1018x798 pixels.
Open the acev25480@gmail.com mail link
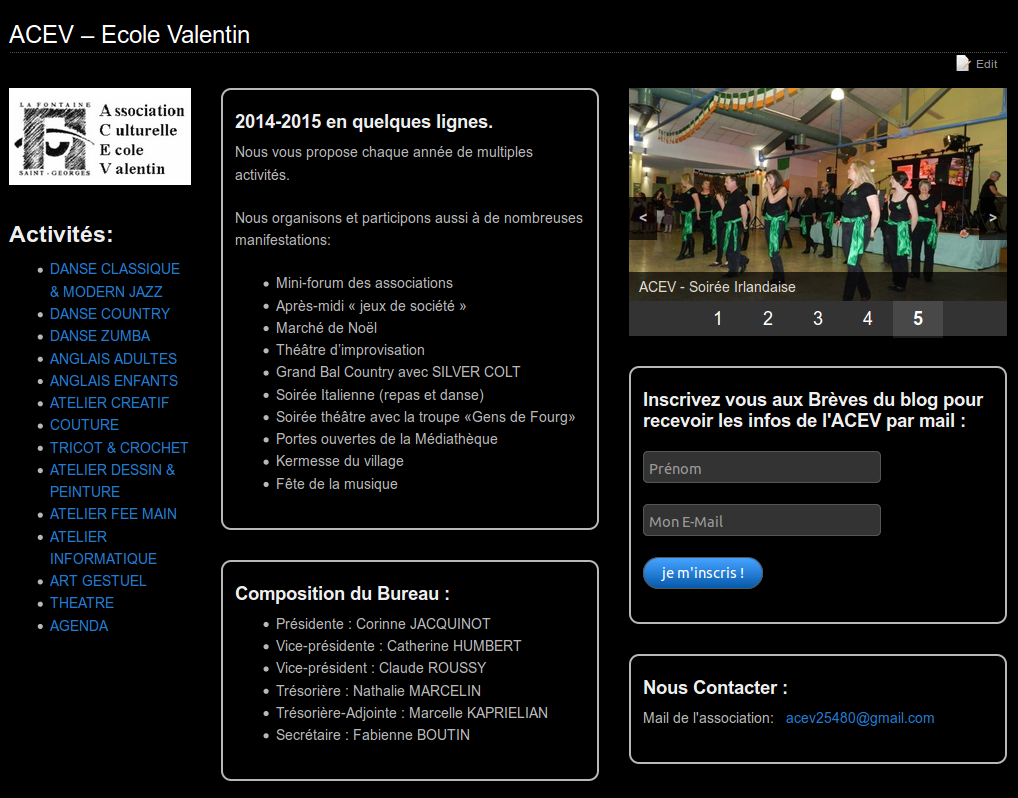pyautogui.click(x=860, y=718)
